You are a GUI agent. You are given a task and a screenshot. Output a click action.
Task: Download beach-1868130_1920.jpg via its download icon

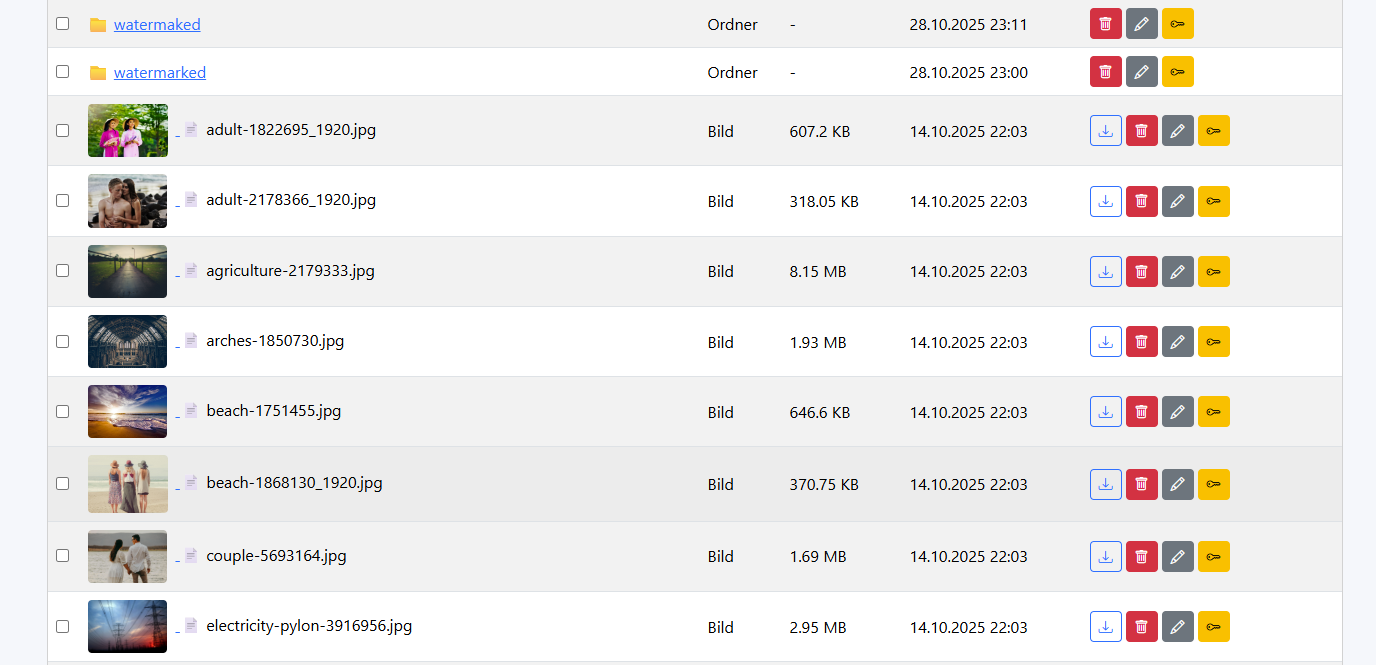(1105, 484)
